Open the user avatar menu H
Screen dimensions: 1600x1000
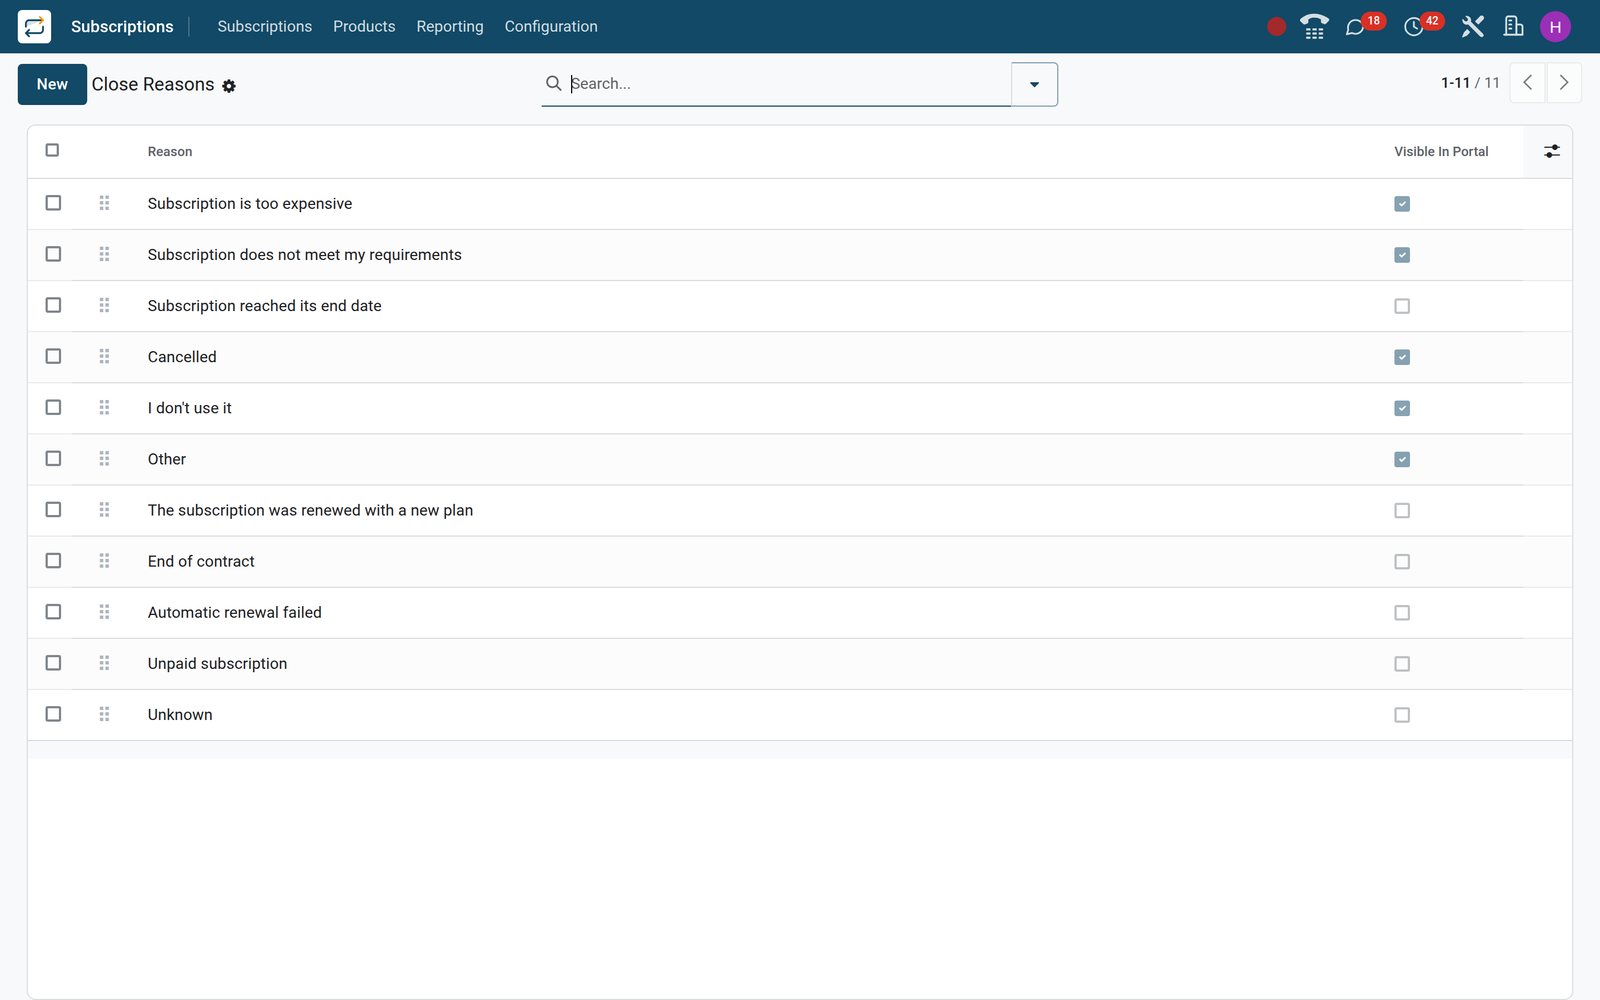(1555, 27)
